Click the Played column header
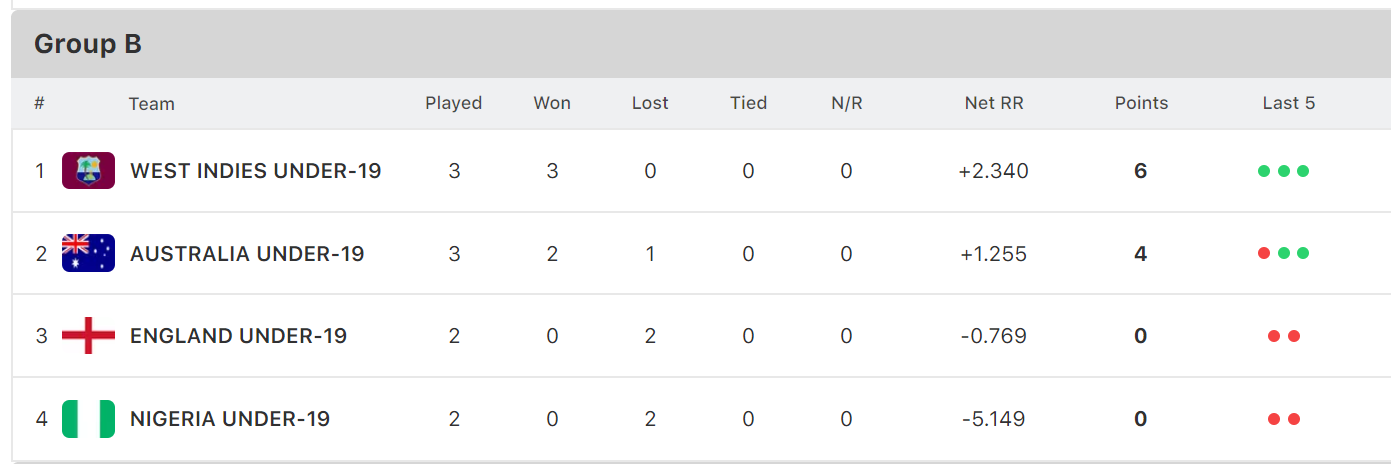The height and width of the screenshot is (464, 1391). coord(454,103)
